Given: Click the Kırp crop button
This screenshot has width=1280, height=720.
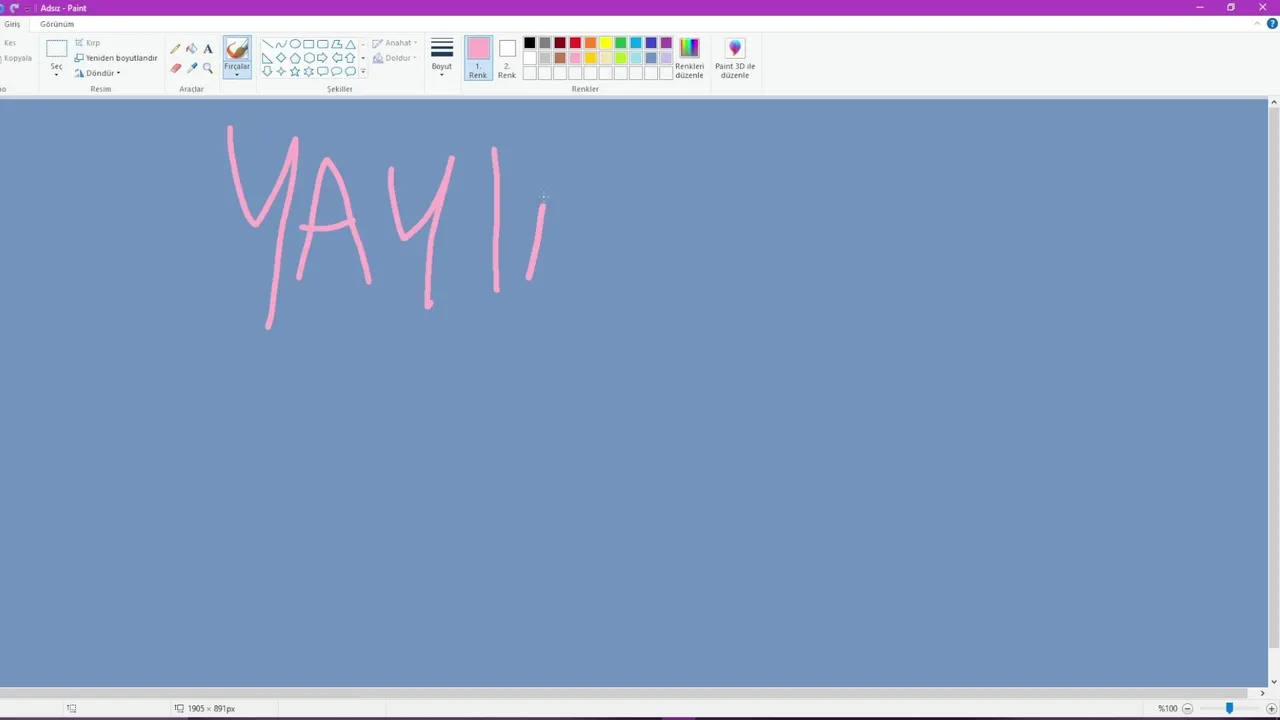Looking at the screenshot, I should (x=88, y=43).
